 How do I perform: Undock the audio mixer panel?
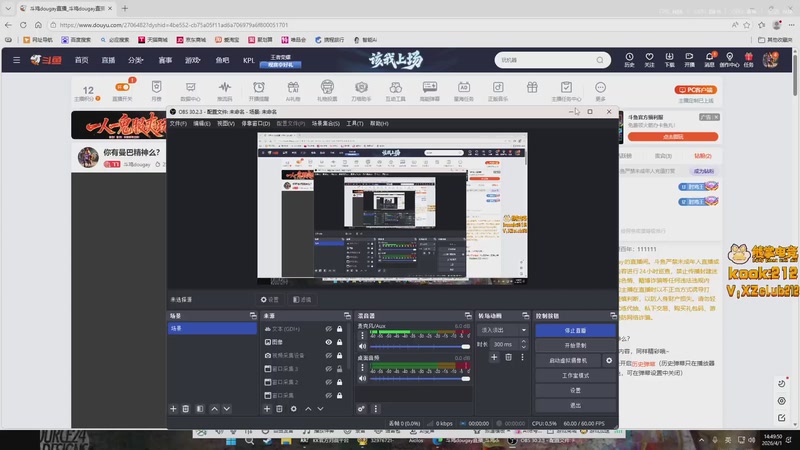(x=468, y=316)
